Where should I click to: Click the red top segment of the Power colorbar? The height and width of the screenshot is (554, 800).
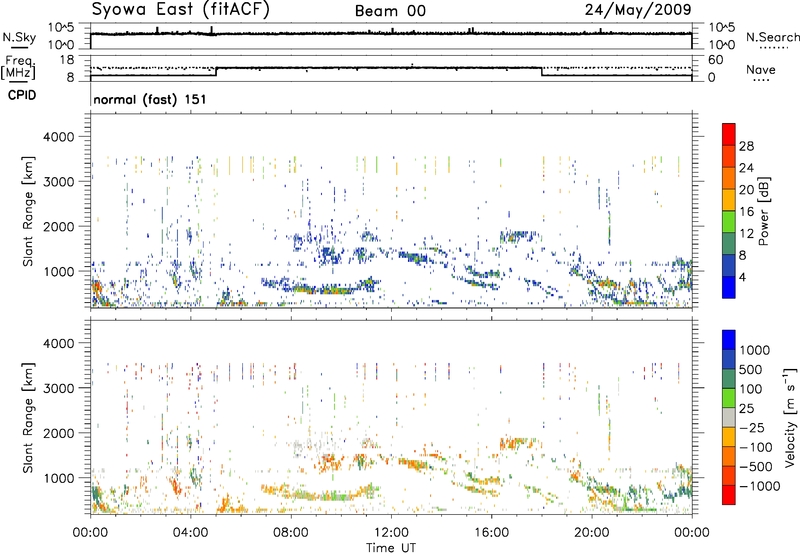click(x=729, y=135)
